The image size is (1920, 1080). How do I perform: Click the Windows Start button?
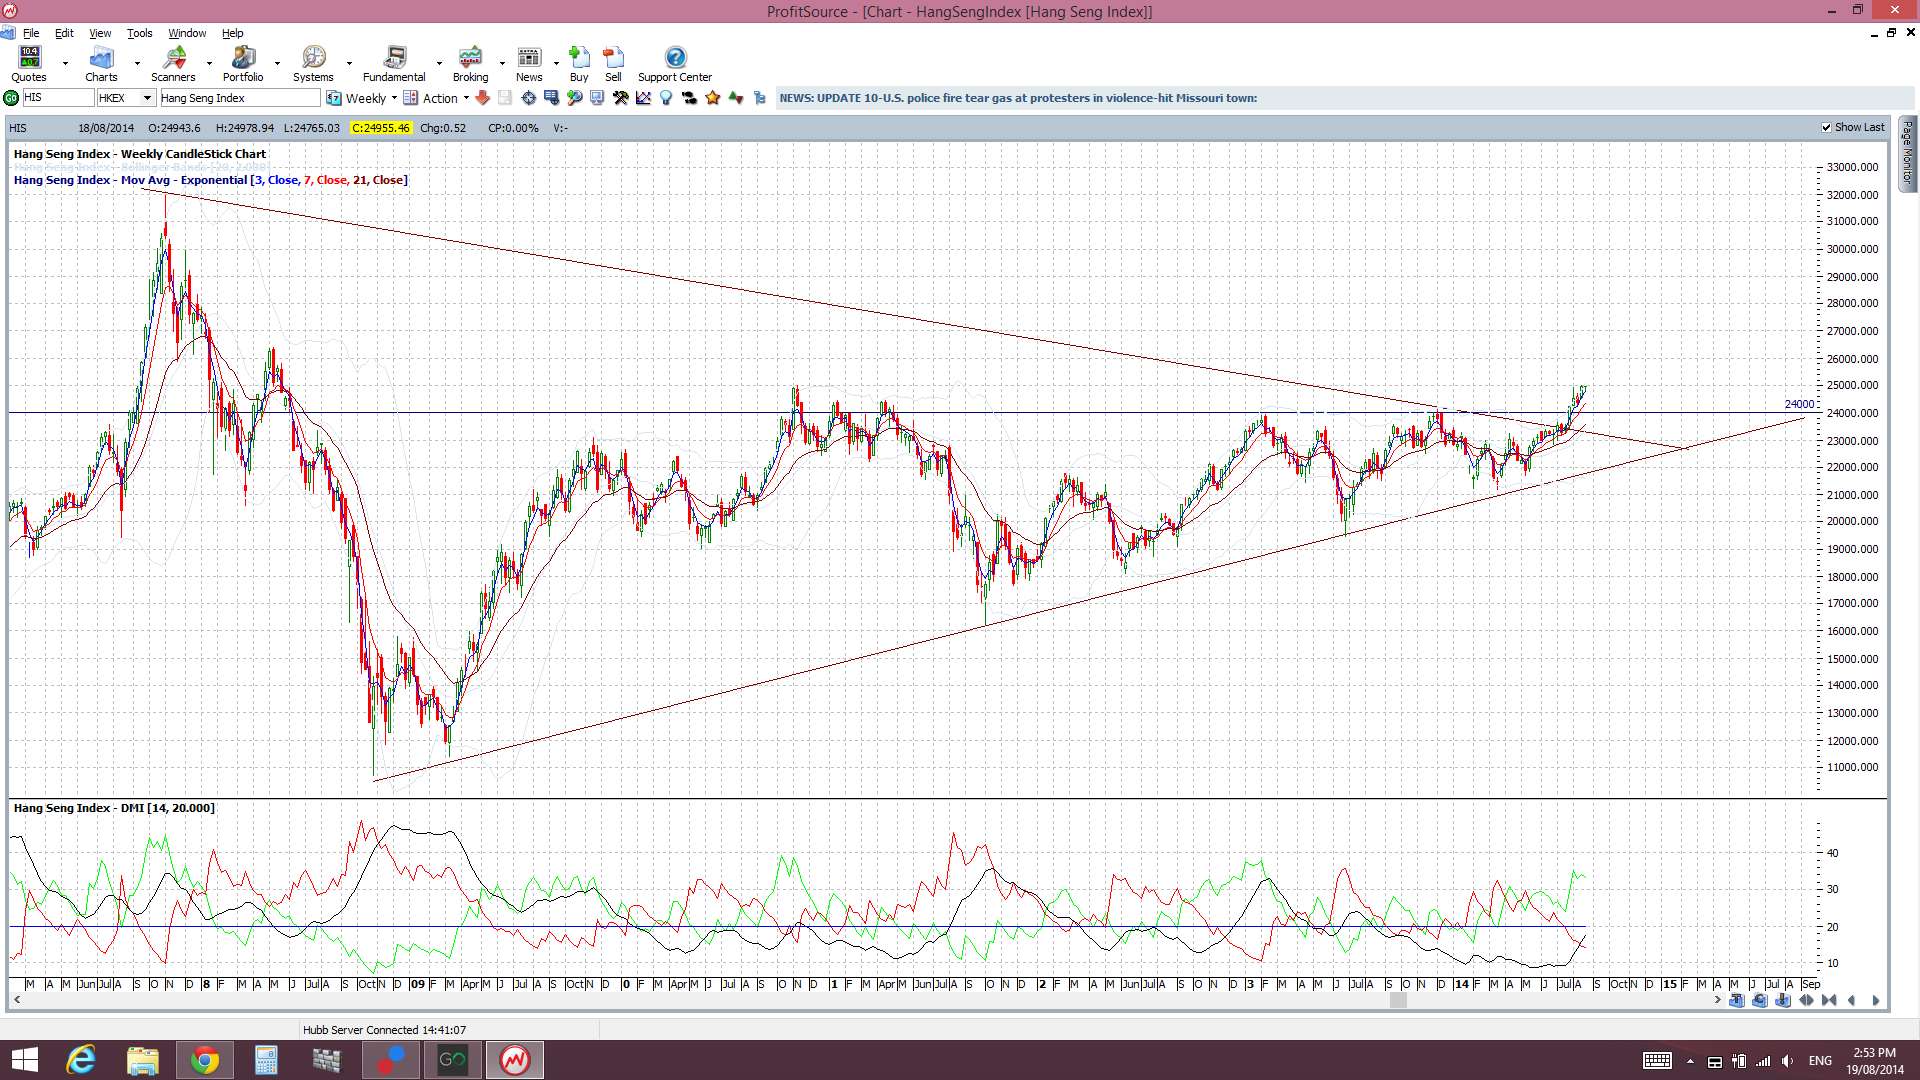click(24, 1060)
